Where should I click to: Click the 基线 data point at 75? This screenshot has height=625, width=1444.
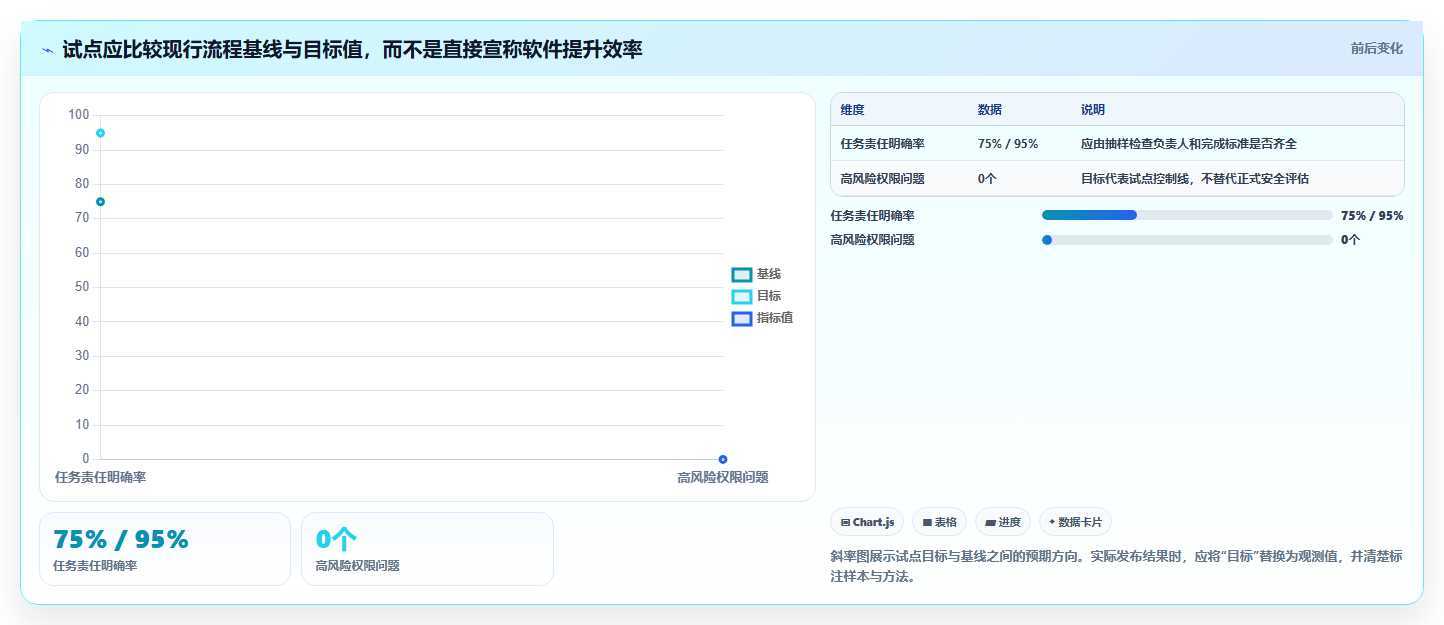100,202
